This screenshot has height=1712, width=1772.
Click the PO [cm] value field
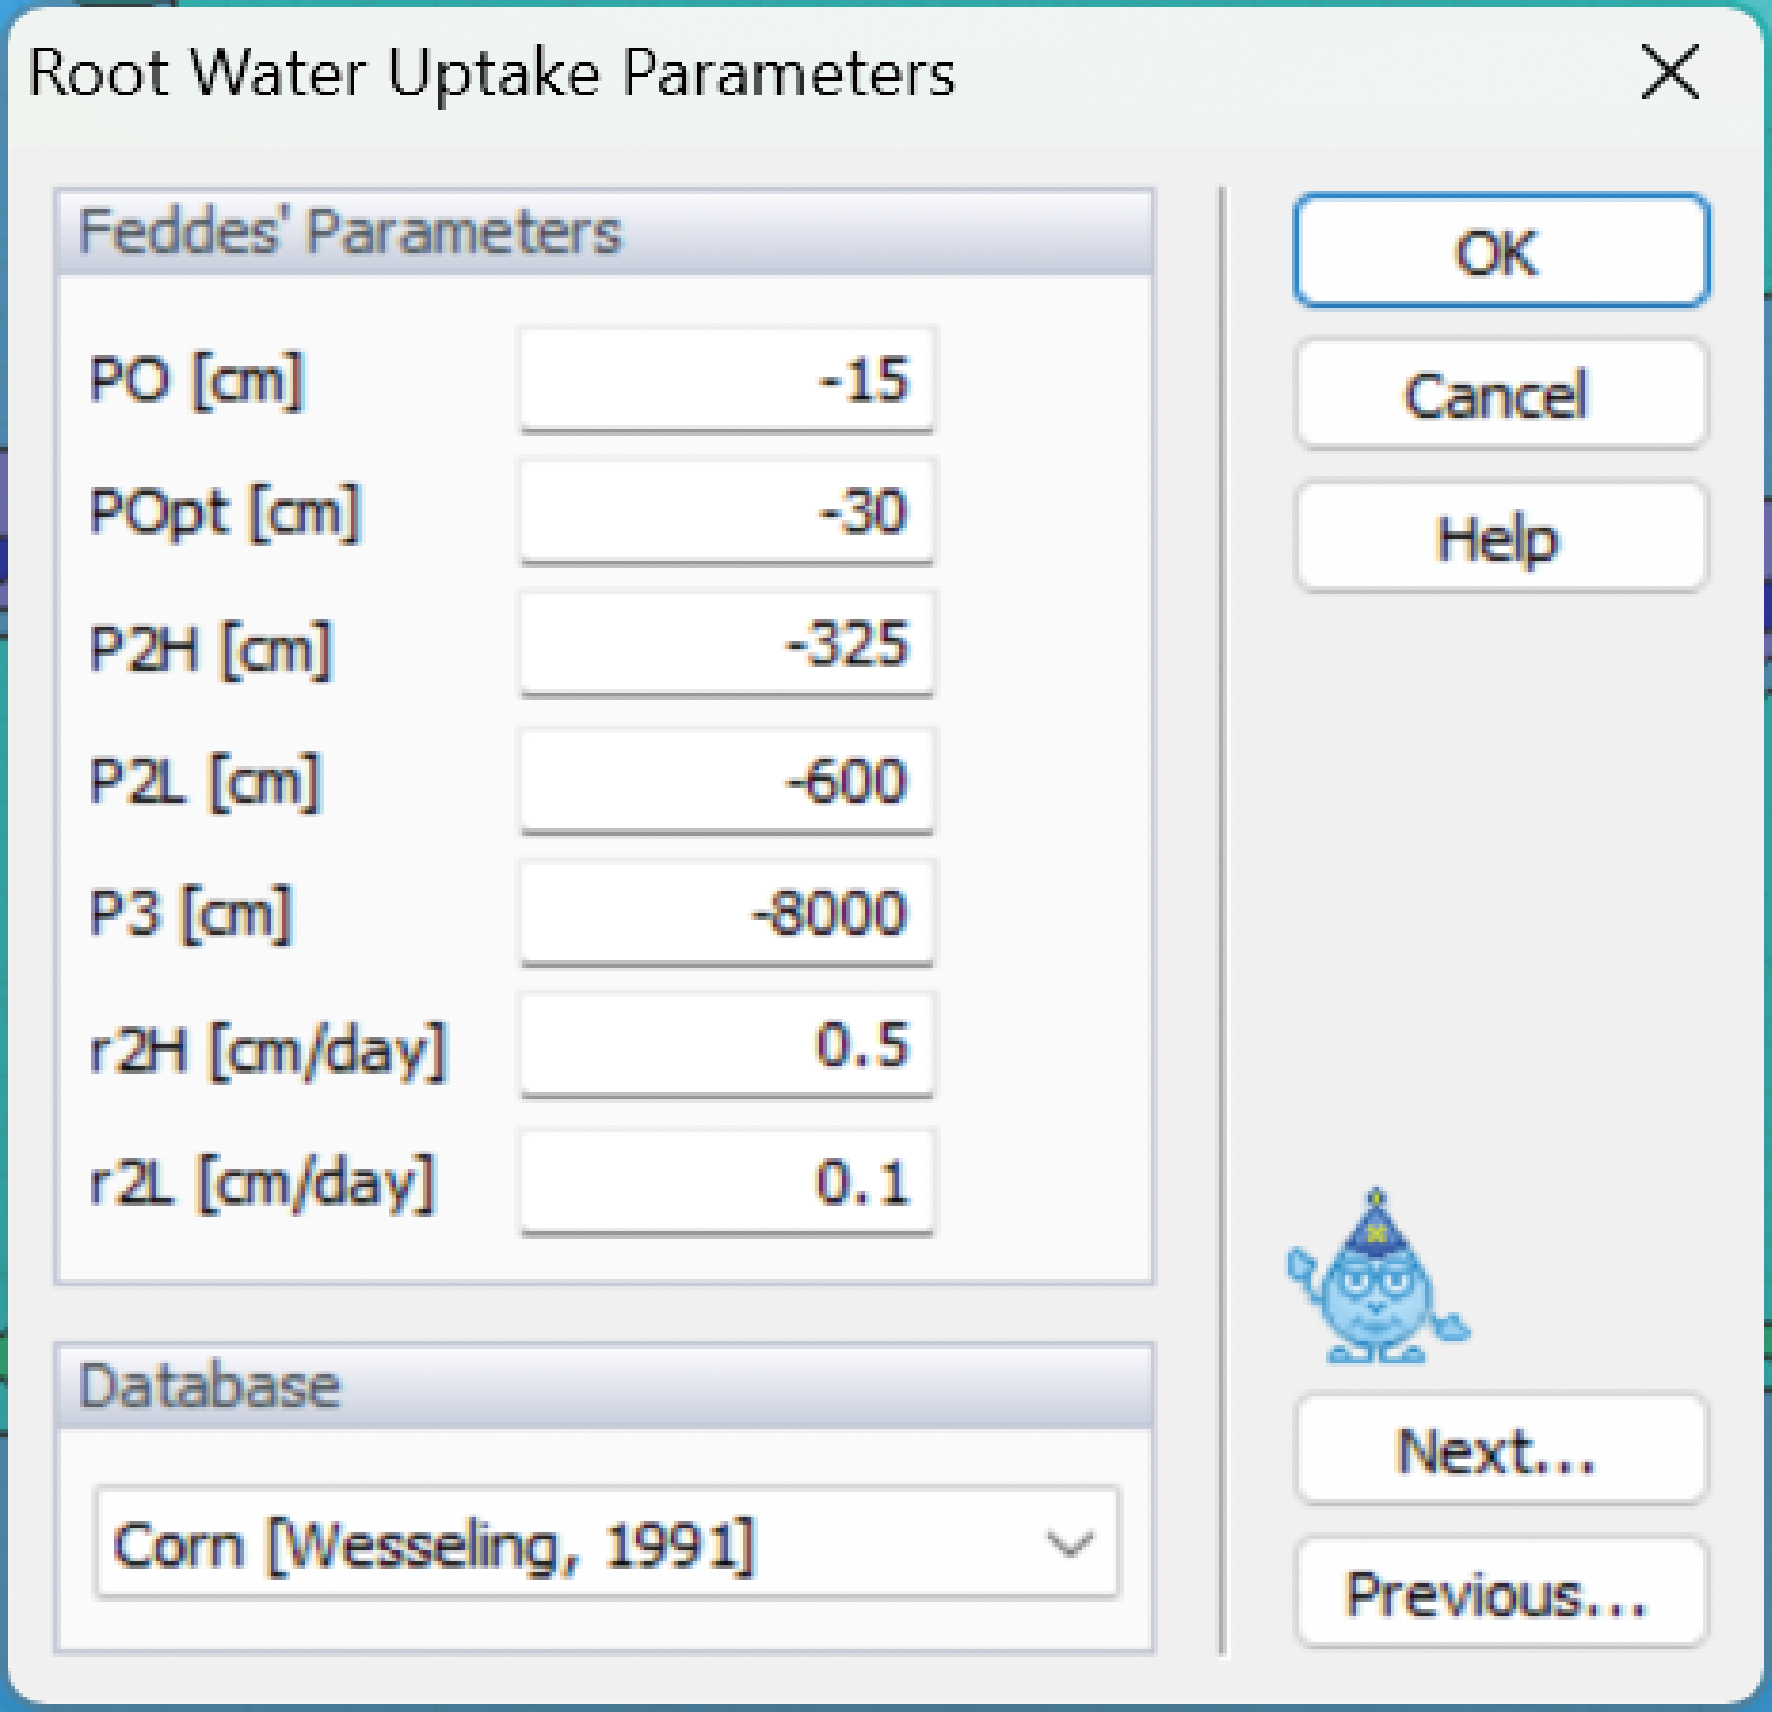pyautogui.click(x=727, y=380)
